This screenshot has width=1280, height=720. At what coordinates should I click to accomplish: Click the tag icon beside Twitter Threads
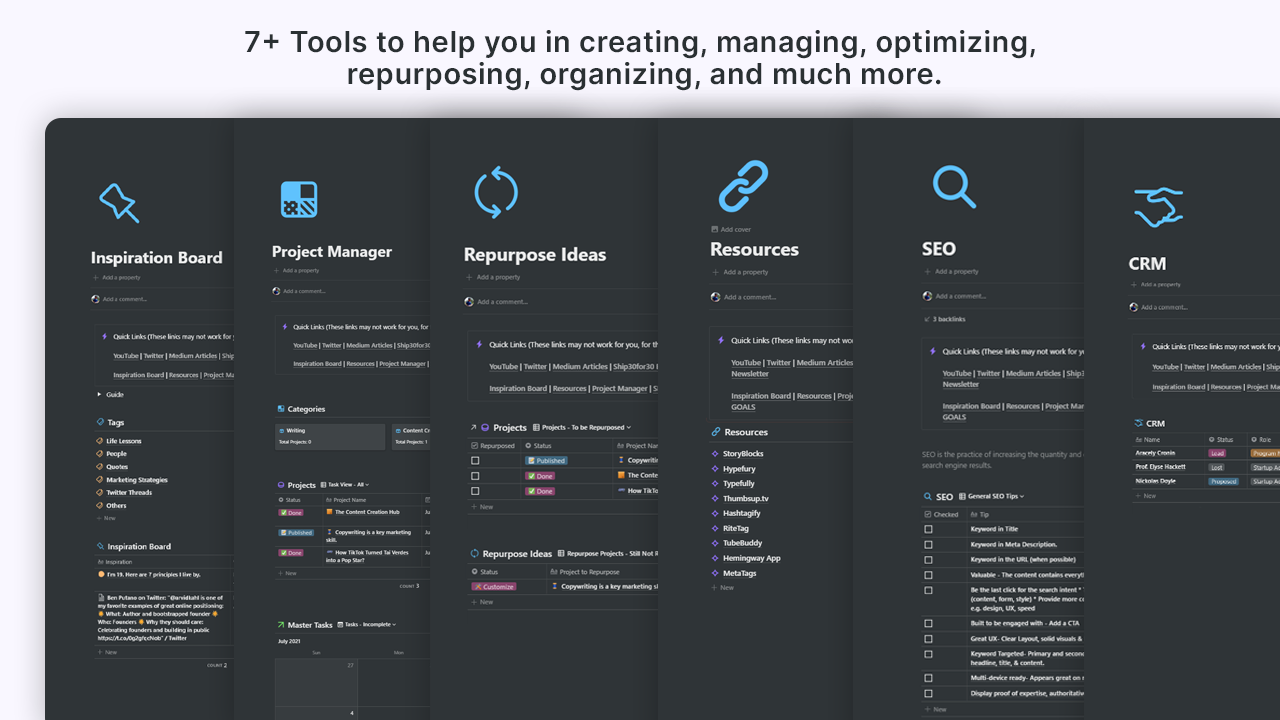point(99,493)
